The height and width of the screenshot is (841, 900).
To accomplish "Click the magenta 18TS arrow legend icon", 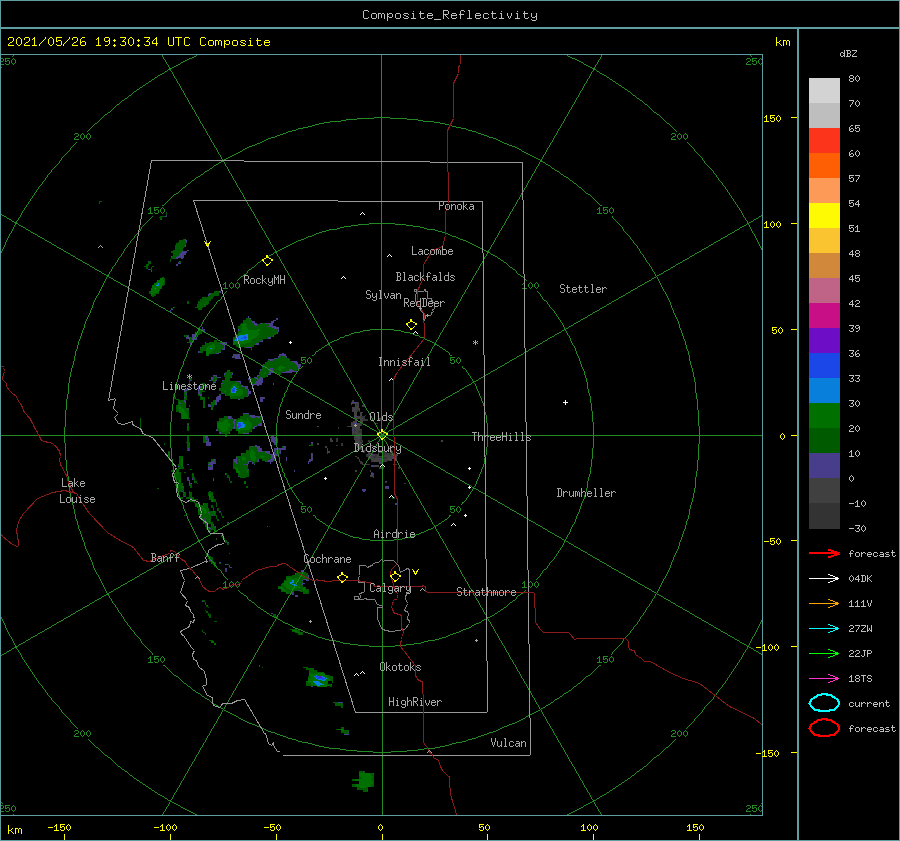I will [x=824, y=679].
